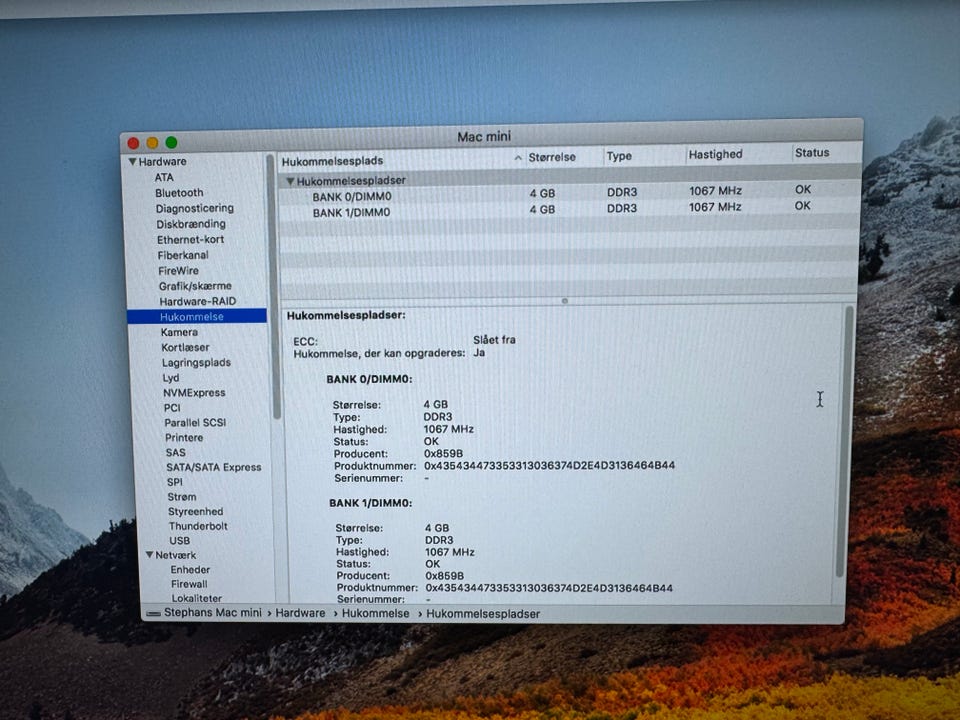The height and width of the screenshot is (720, 960).
Task: Select PCI in the sidebar
Action: (x=172, y=408)
